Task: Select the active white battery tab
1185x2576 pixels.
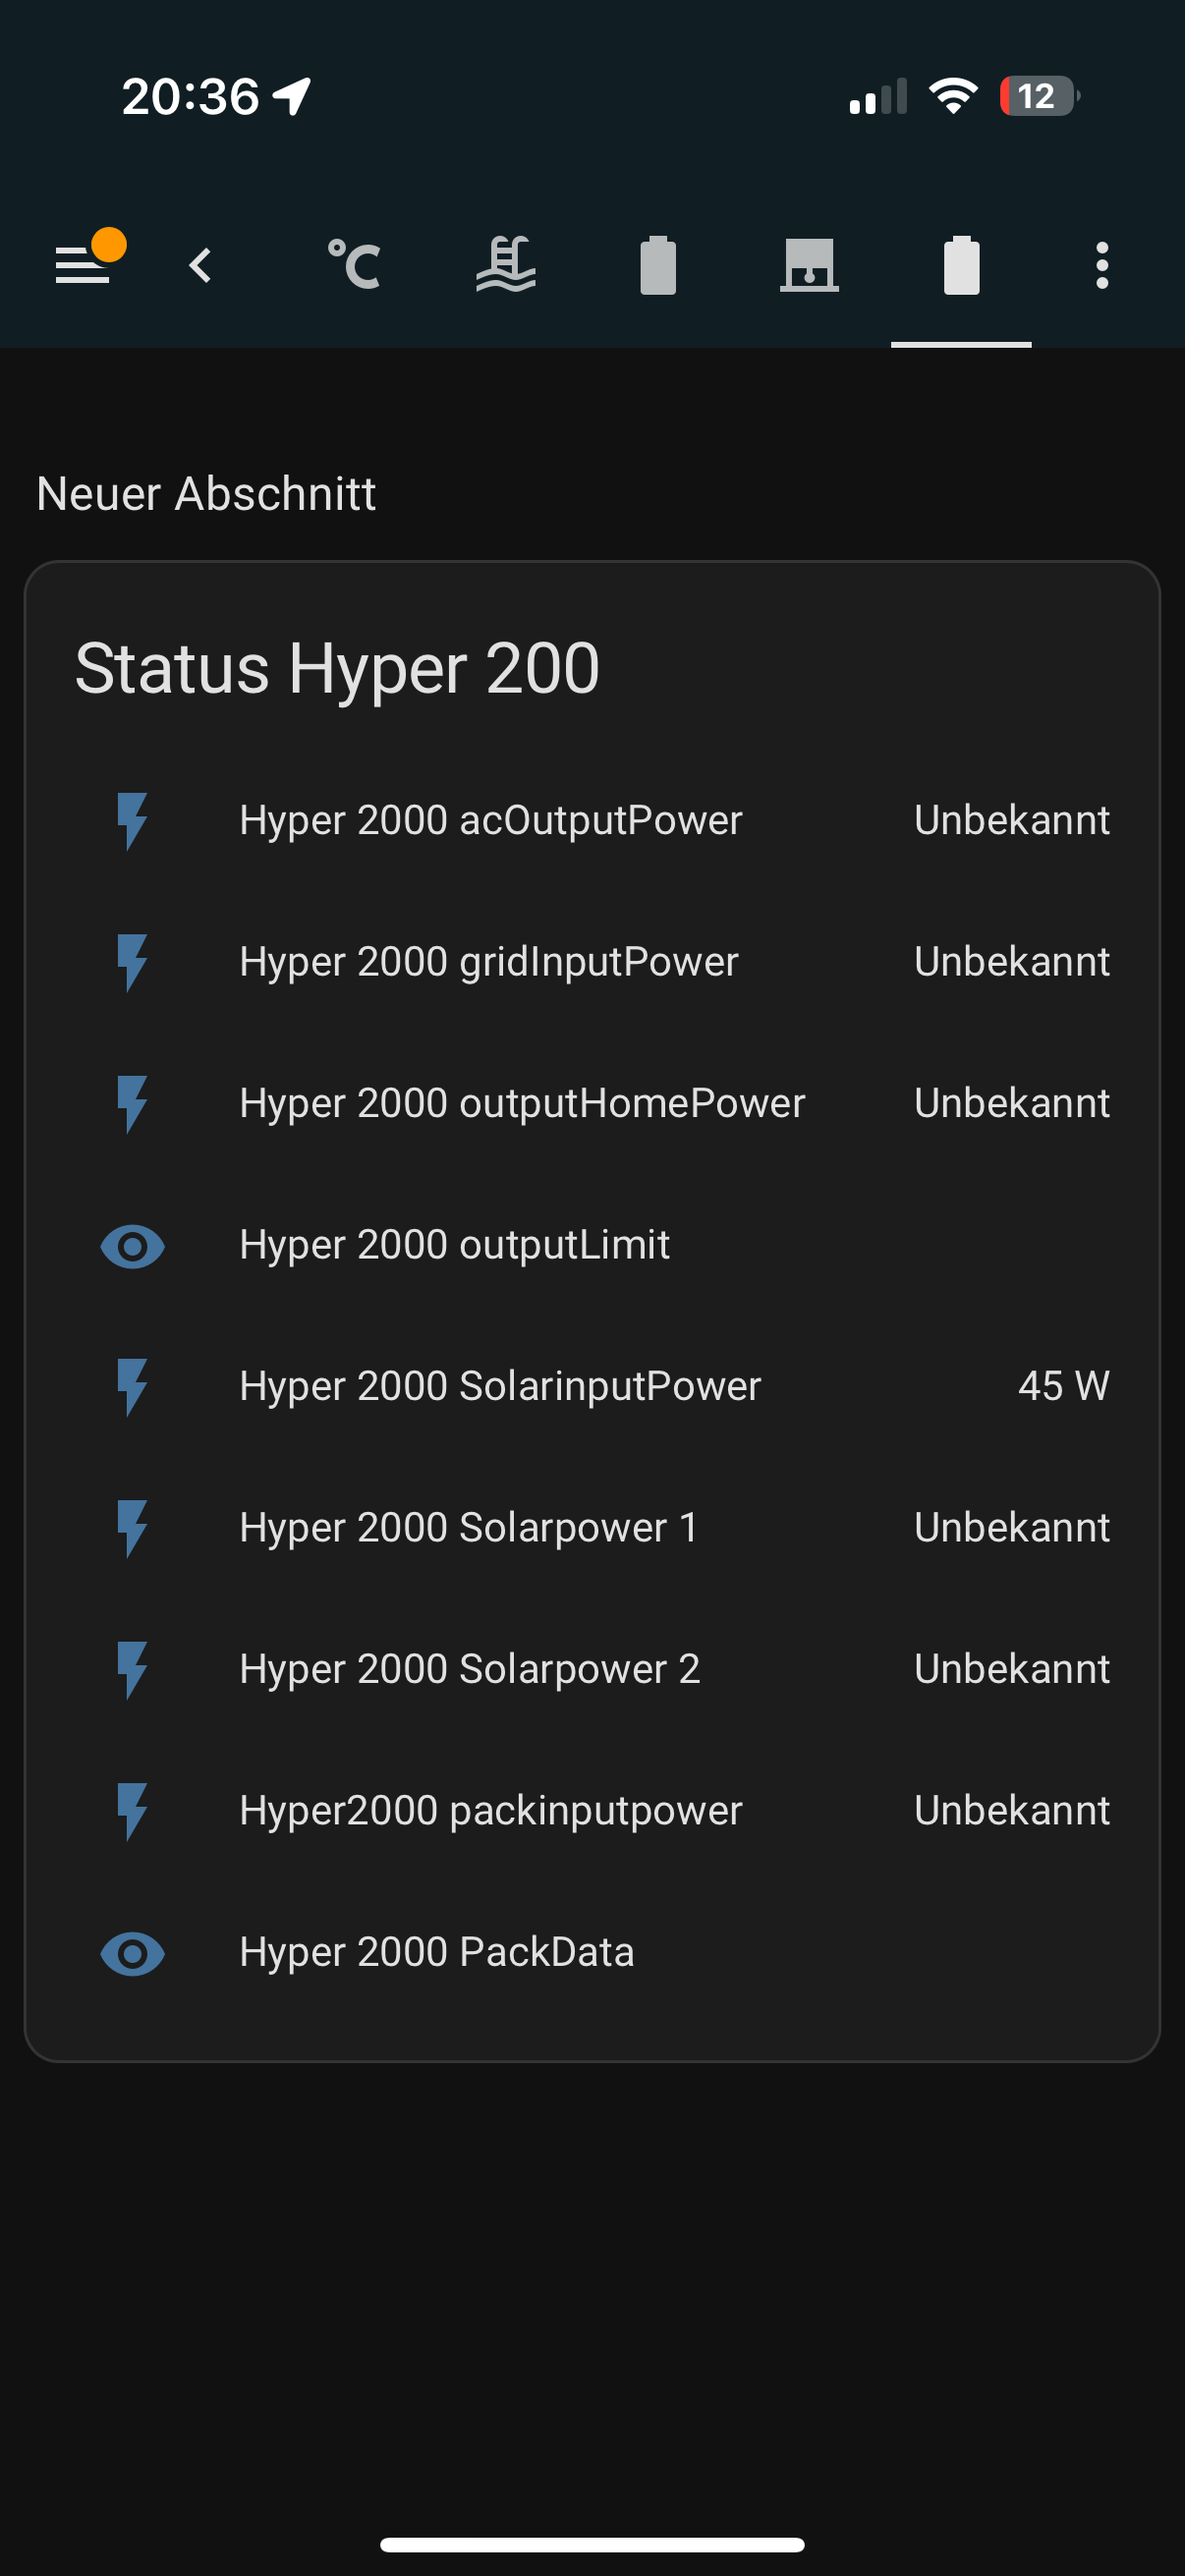Action: click(961, 266)
